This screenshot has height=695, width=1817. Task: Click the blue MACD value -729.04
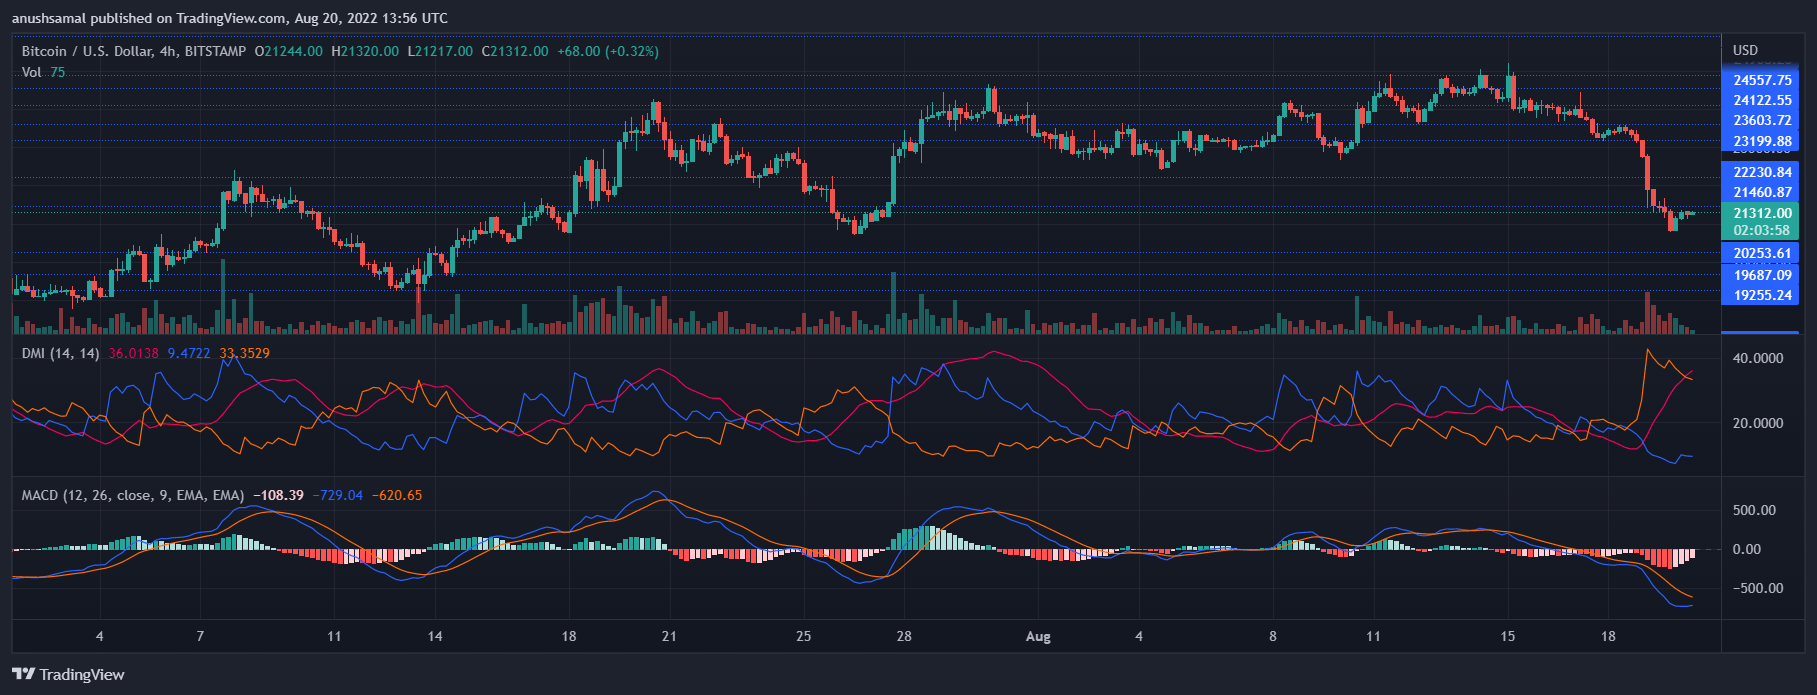[x=338, y=495]
